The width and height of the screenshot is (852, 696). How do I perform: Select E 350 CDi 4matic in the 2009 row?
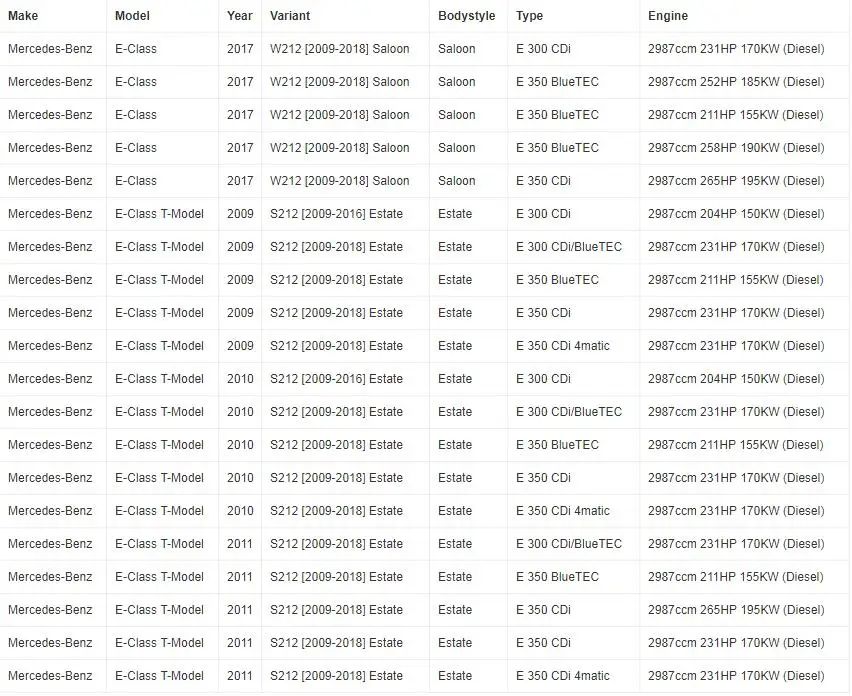click(x=563, y=346)
